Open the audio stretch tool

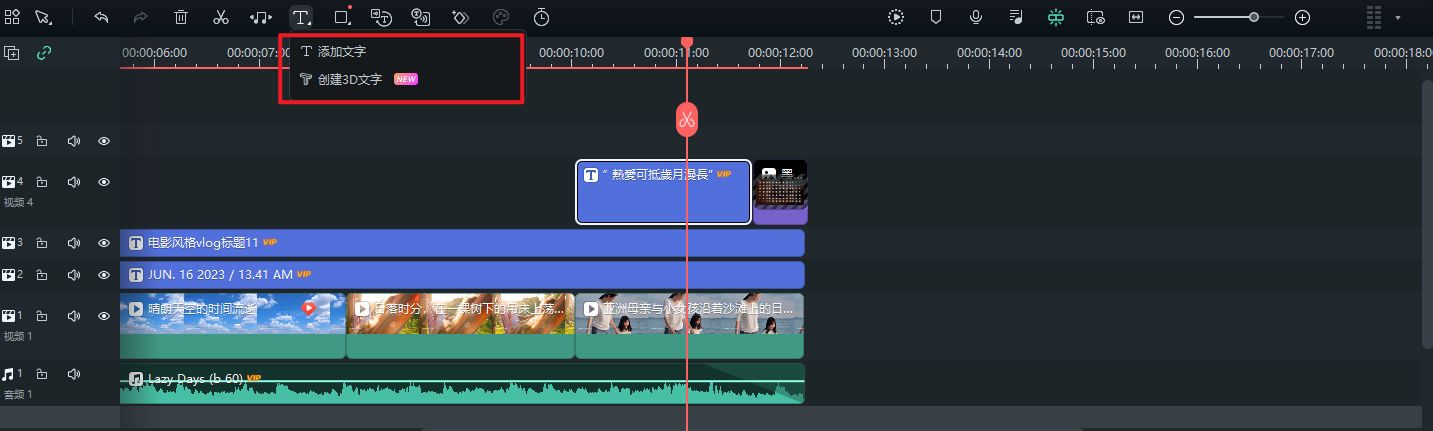click(261, 17)
